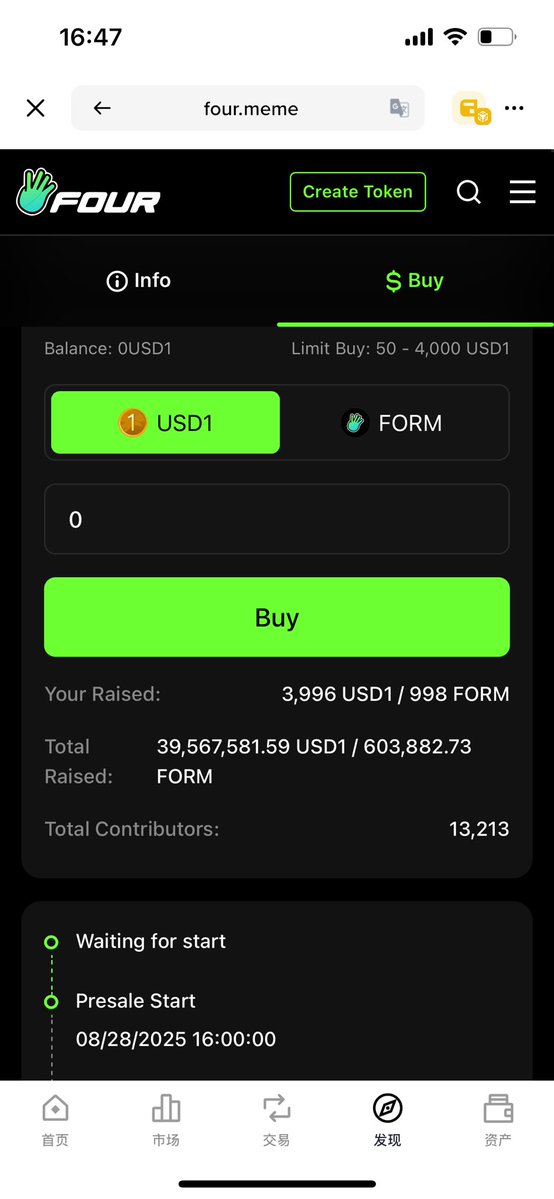Open the 市场 market tab

point(166,1119)
